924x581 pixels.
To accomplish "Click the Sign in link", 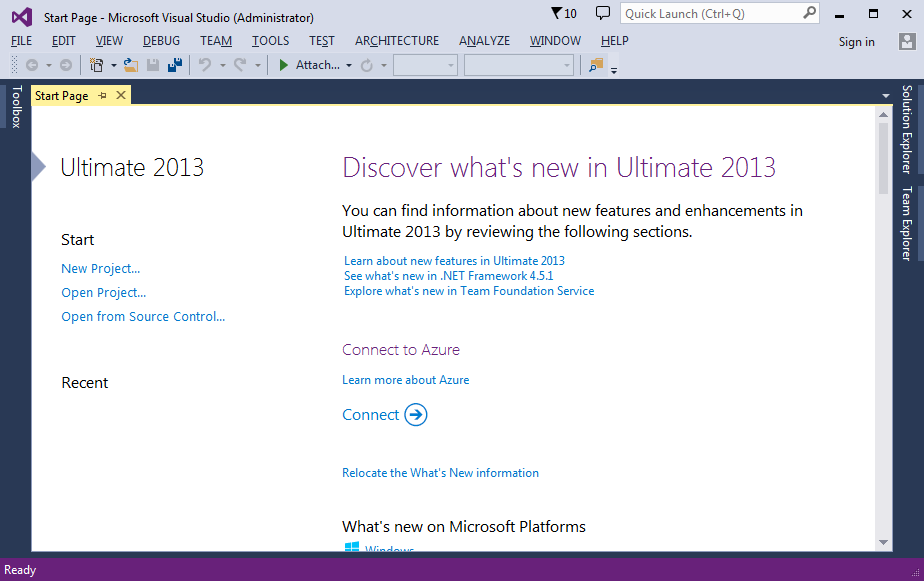I will click(857, 42).
